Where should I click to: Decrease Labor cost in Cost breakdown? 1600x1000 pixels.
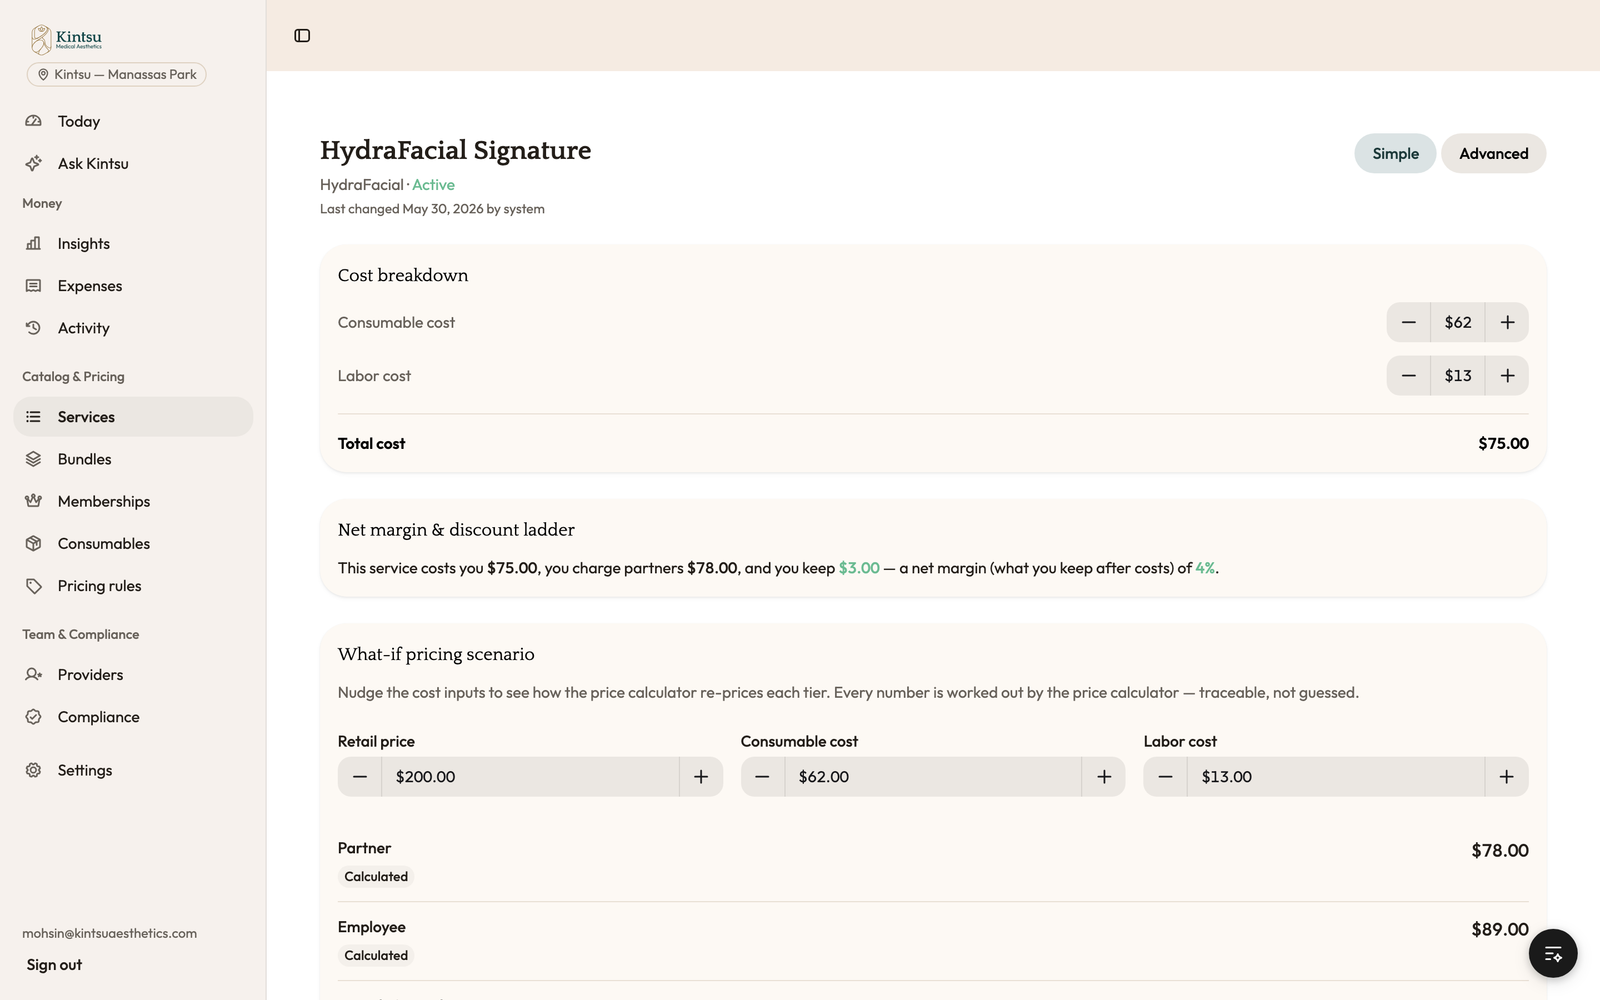1408,376
